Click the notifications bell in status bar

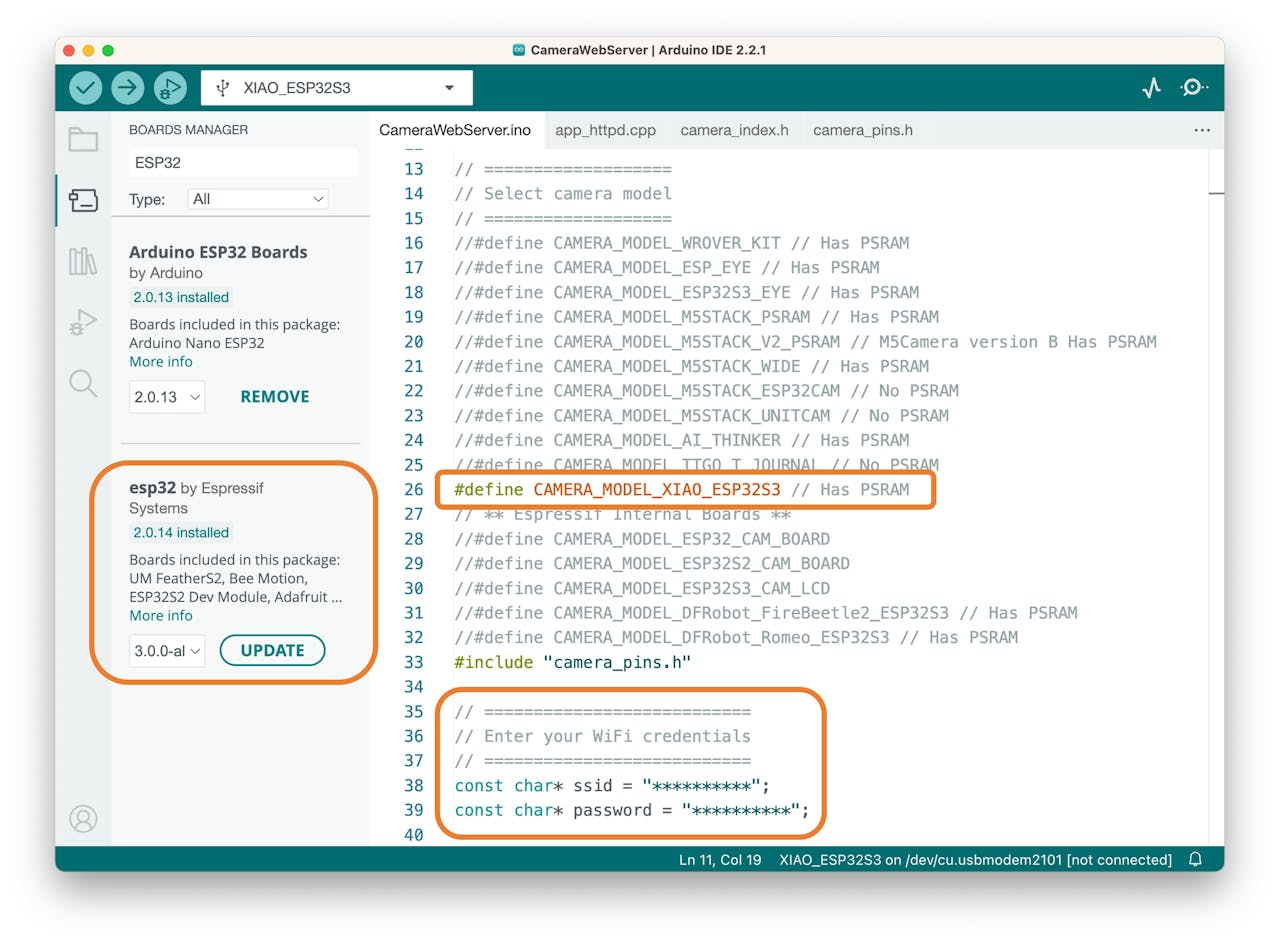[x=1195, y=860]
